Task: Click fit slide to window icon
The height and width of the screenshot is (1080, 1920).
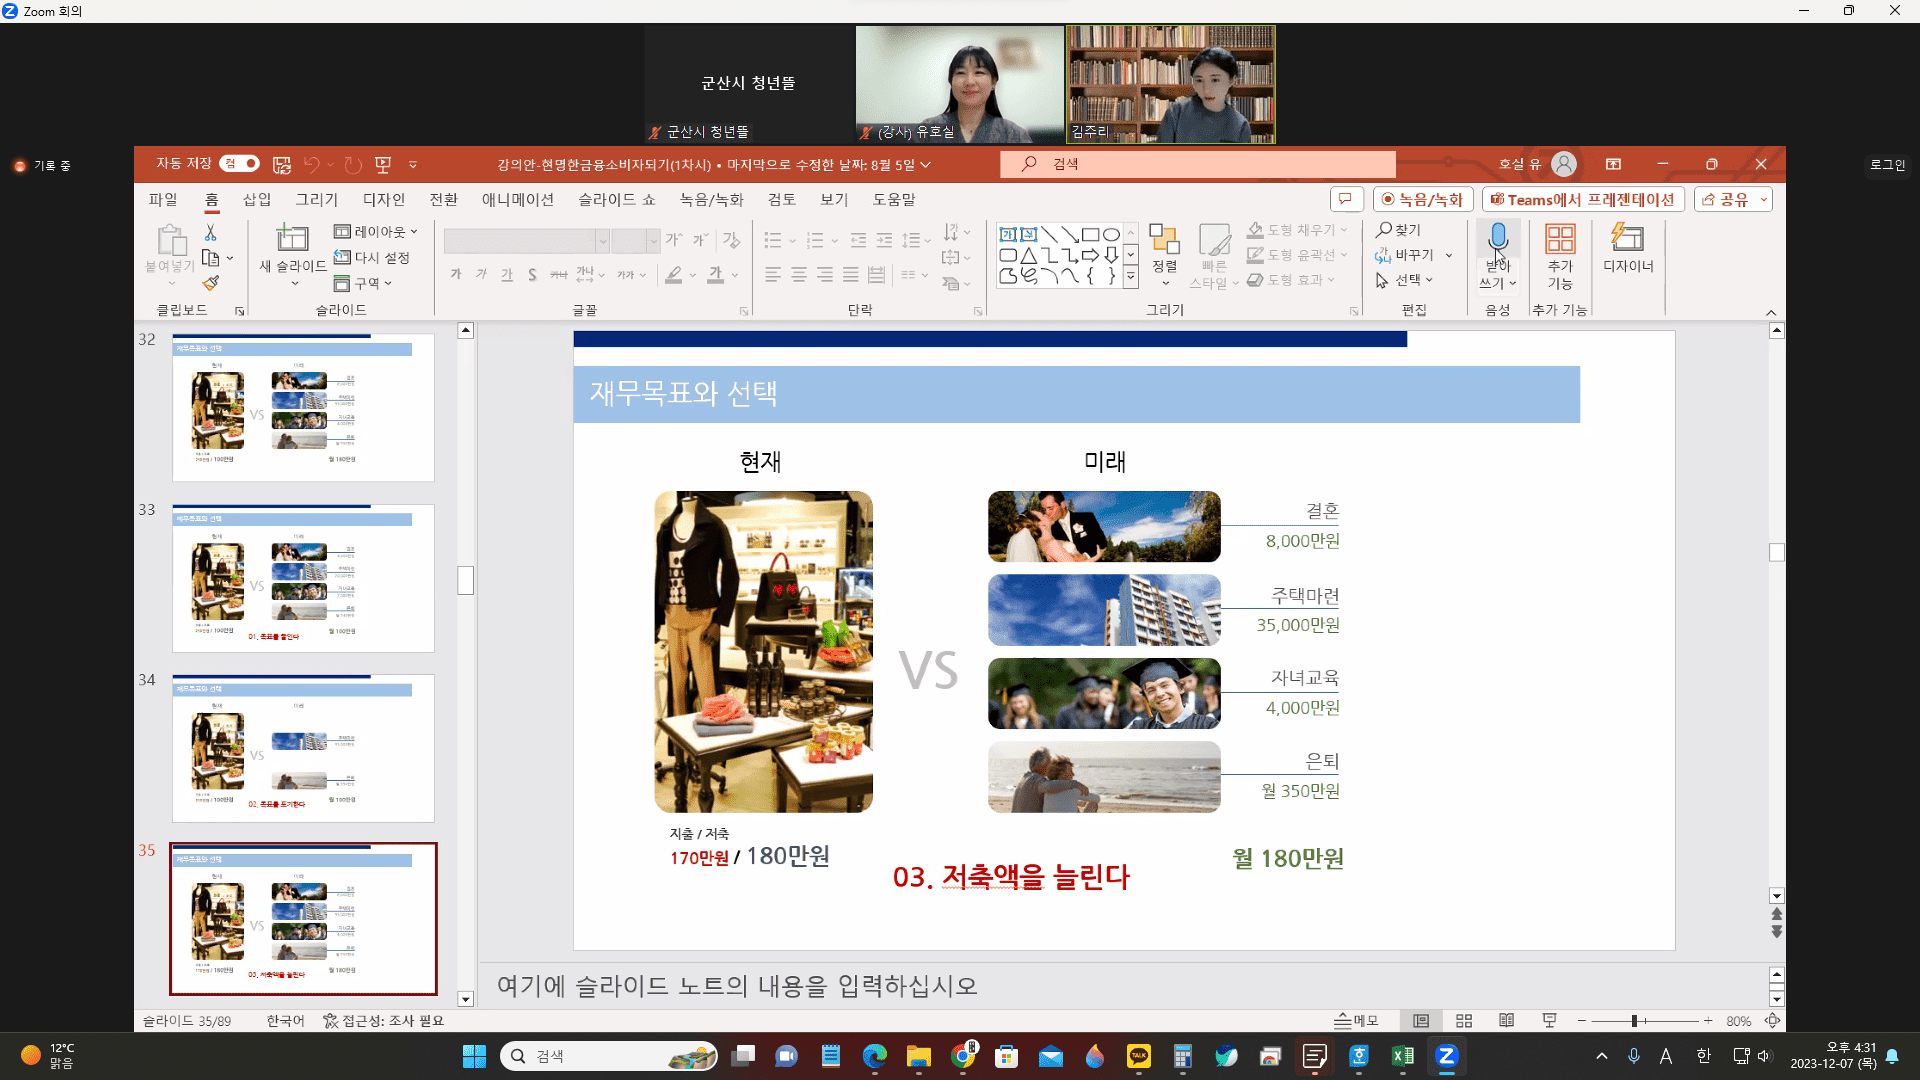Action: pyautogui.click(x=1772, y=1021)
